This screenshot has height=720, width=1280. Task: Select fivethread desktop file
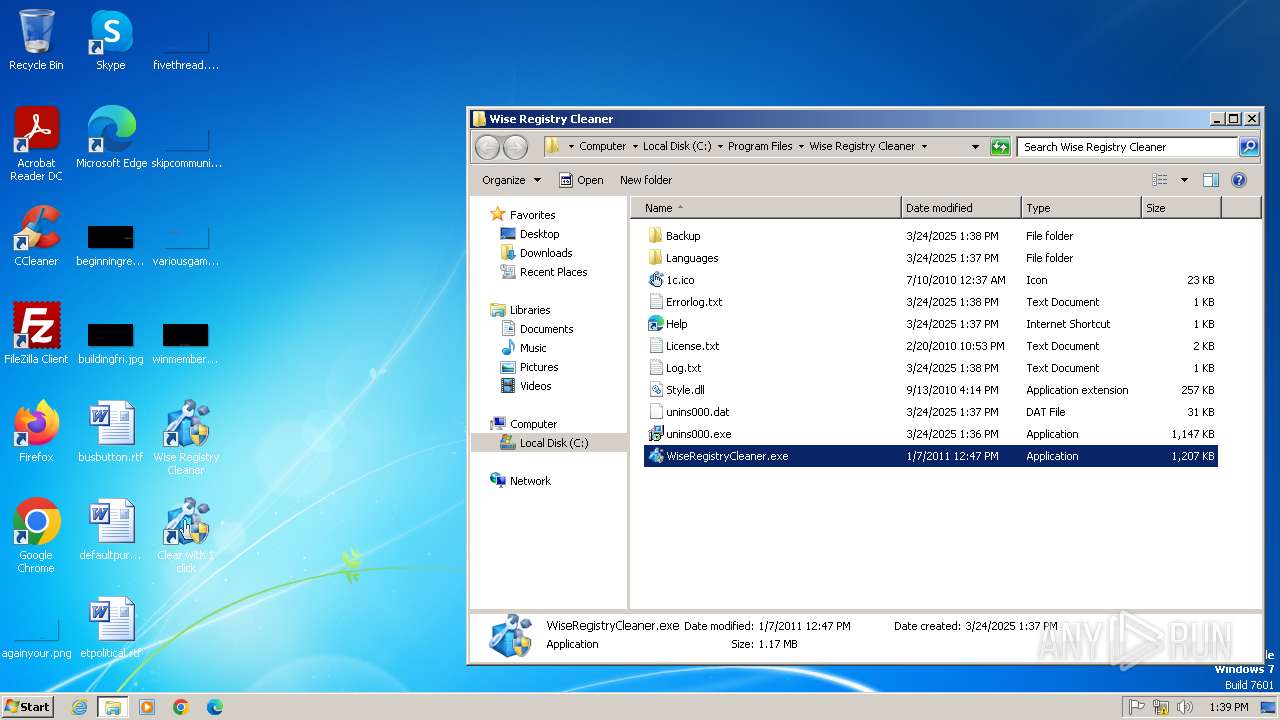click(x=186, y=52)
